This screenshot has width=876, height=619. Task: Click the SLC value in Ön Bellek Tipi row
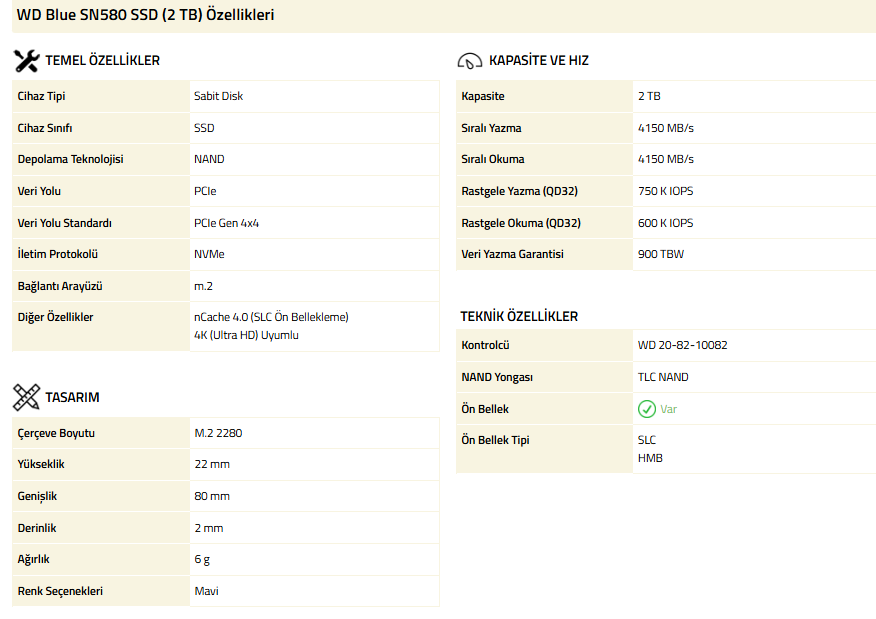tap(647, 440)
